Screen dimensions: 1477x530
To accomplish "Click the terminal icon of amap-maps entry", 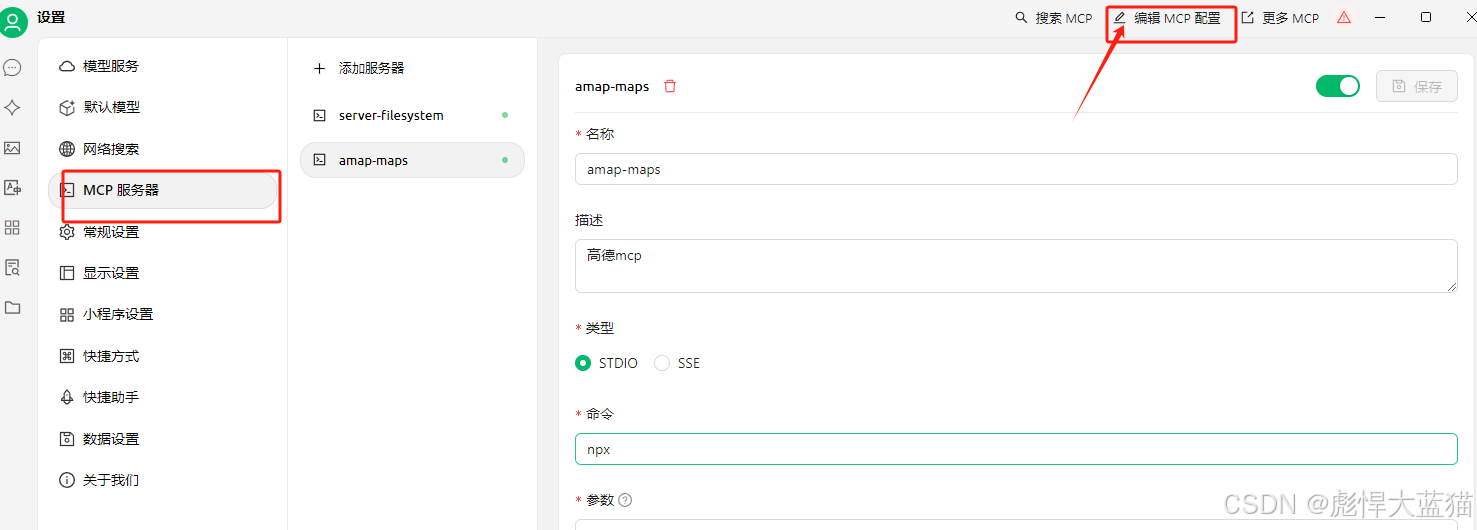I will (319, 160).
